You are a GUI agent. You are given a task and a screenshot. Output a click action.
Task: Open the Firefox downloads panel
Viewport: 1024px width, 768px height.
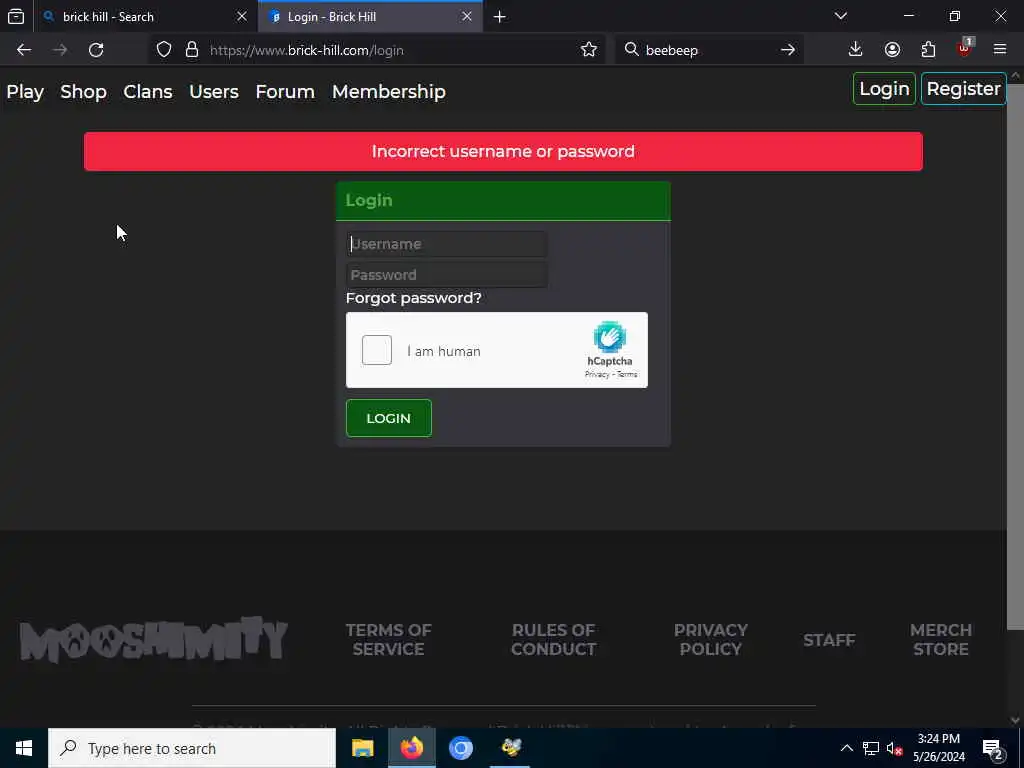click(855, 50)
